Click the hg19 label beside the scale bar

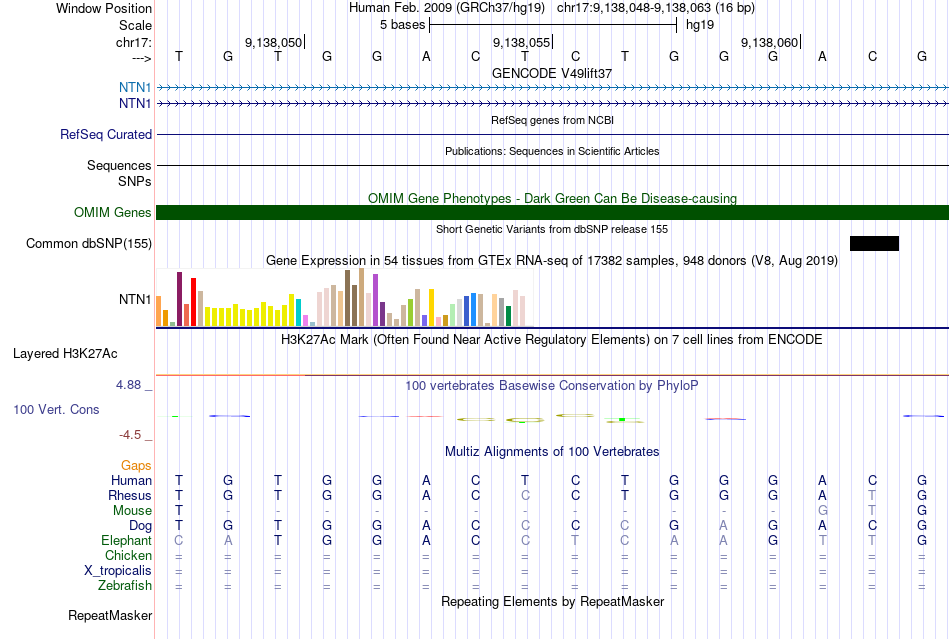pyautogui.click(x=700, y=25)
